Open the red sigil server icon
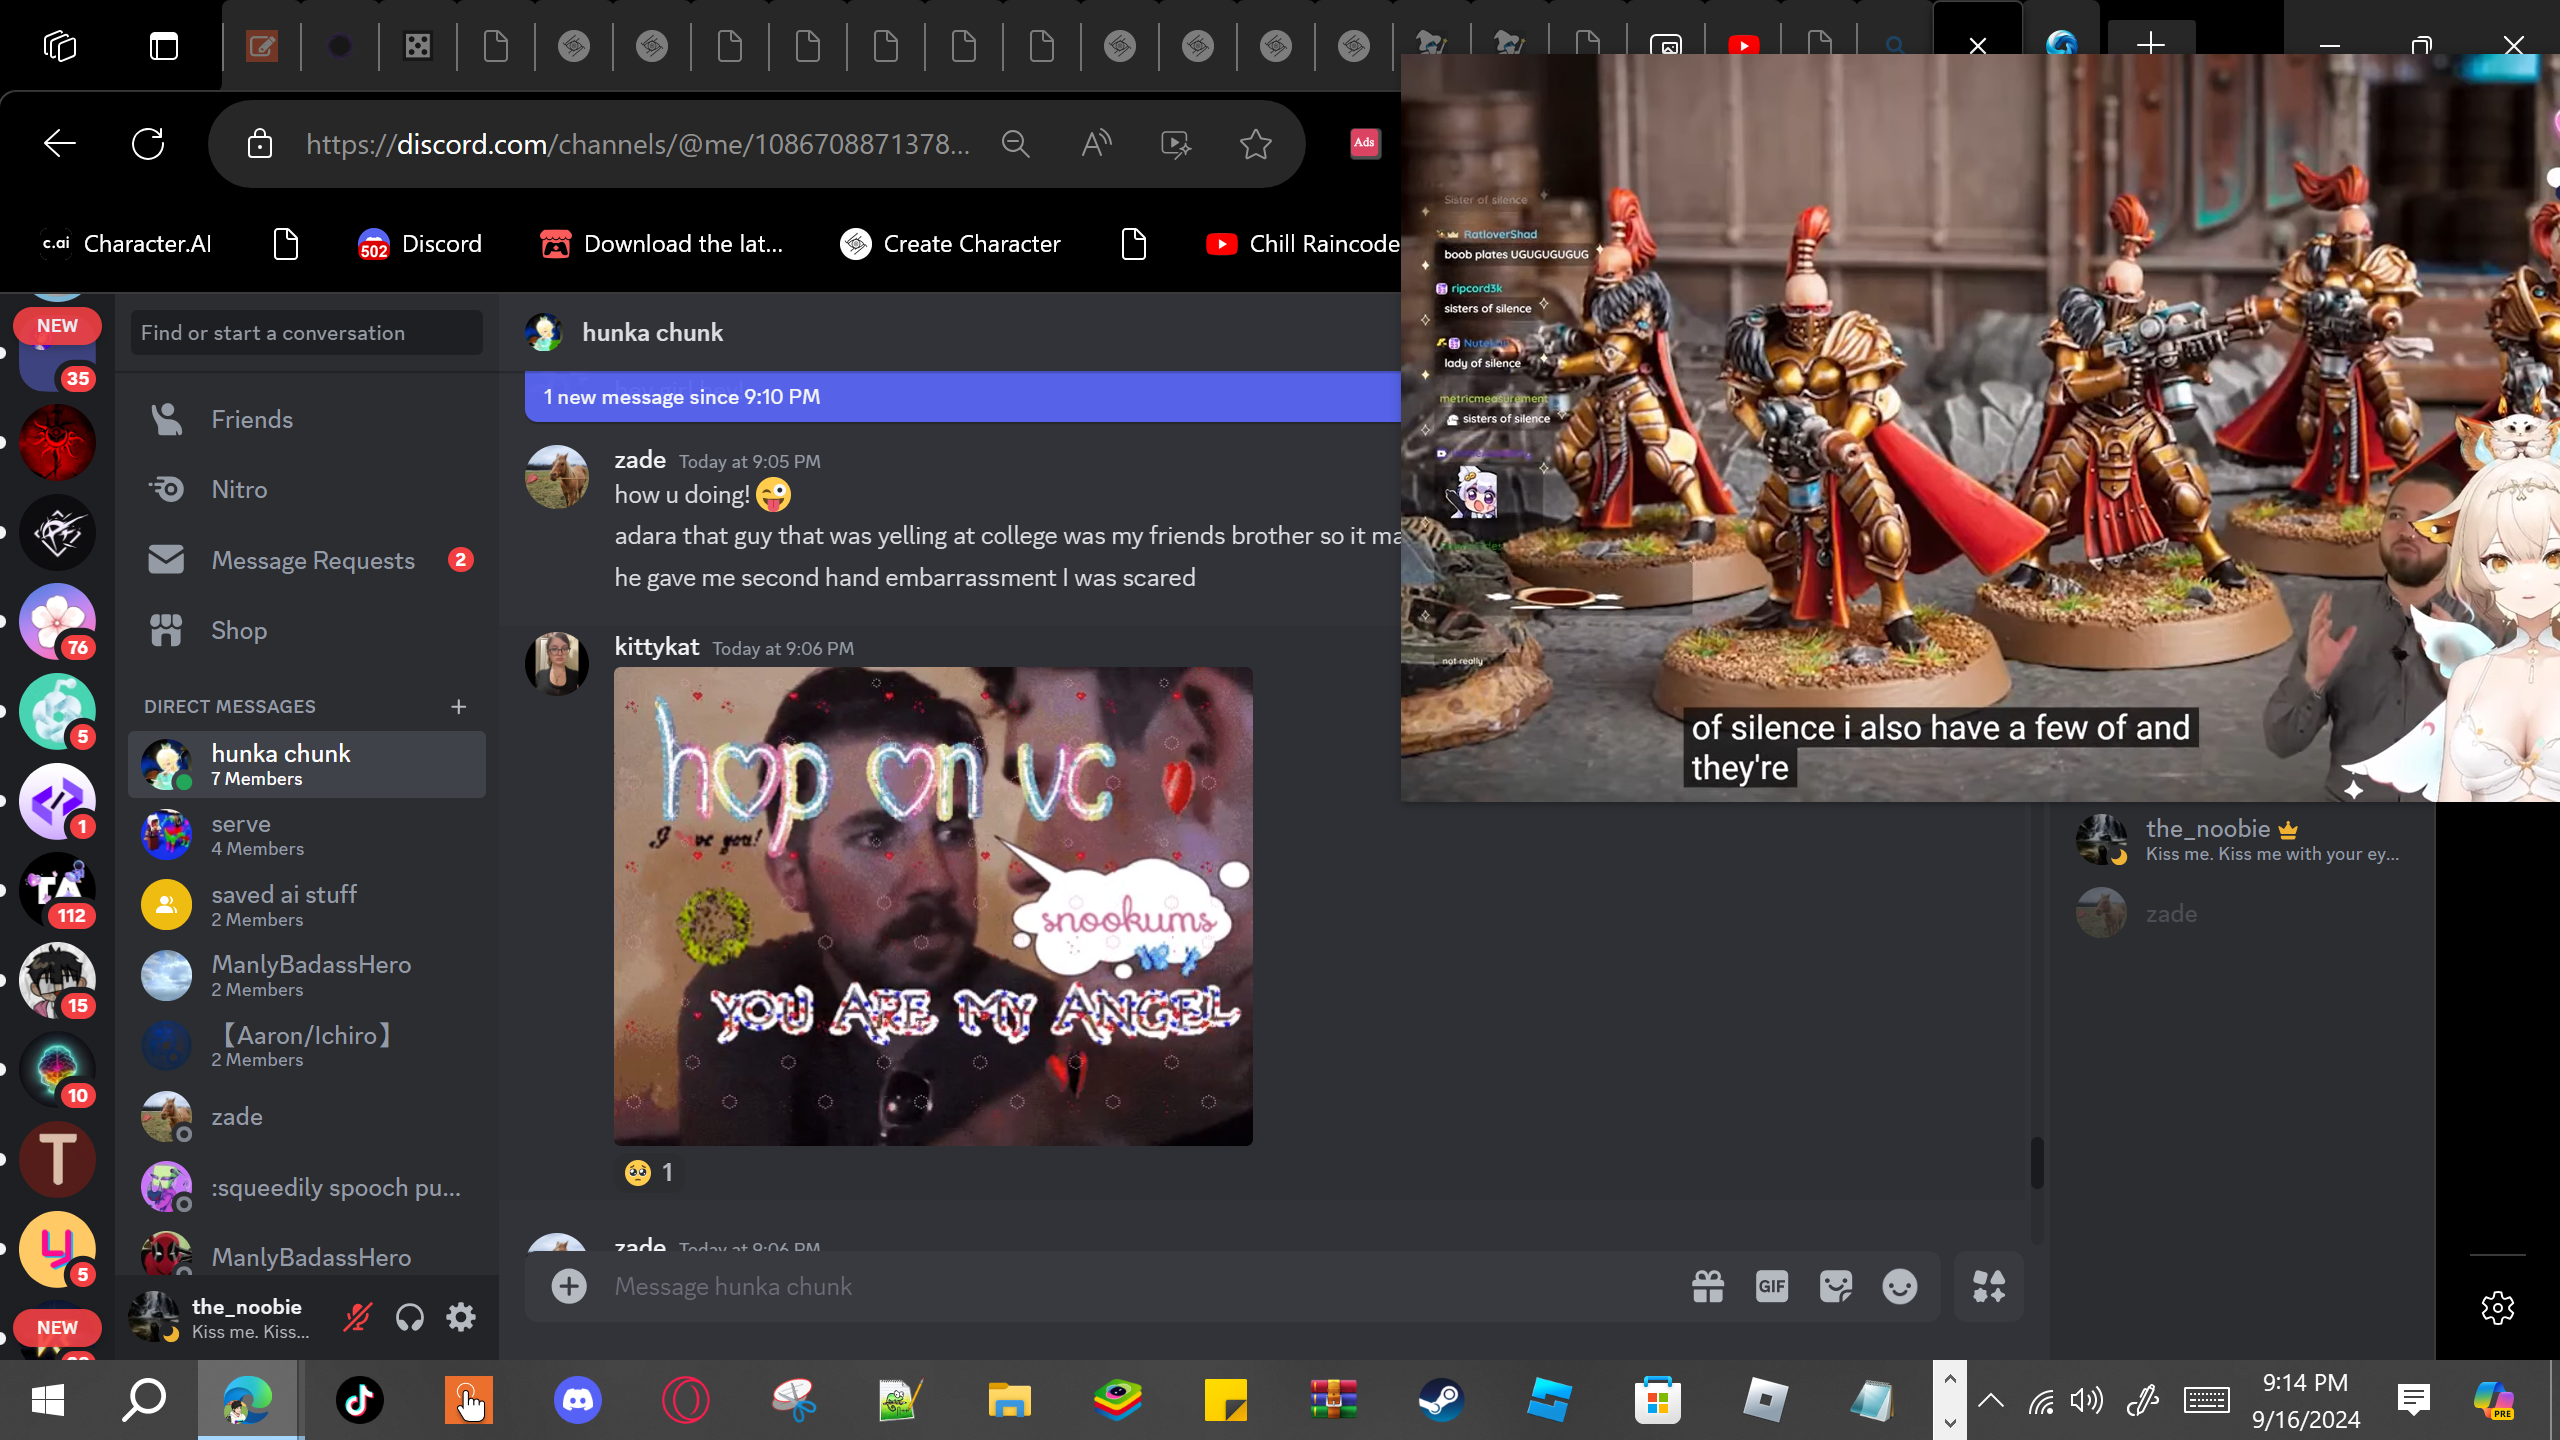Screen dimensions: 2560x1440 tap(58, 442)
